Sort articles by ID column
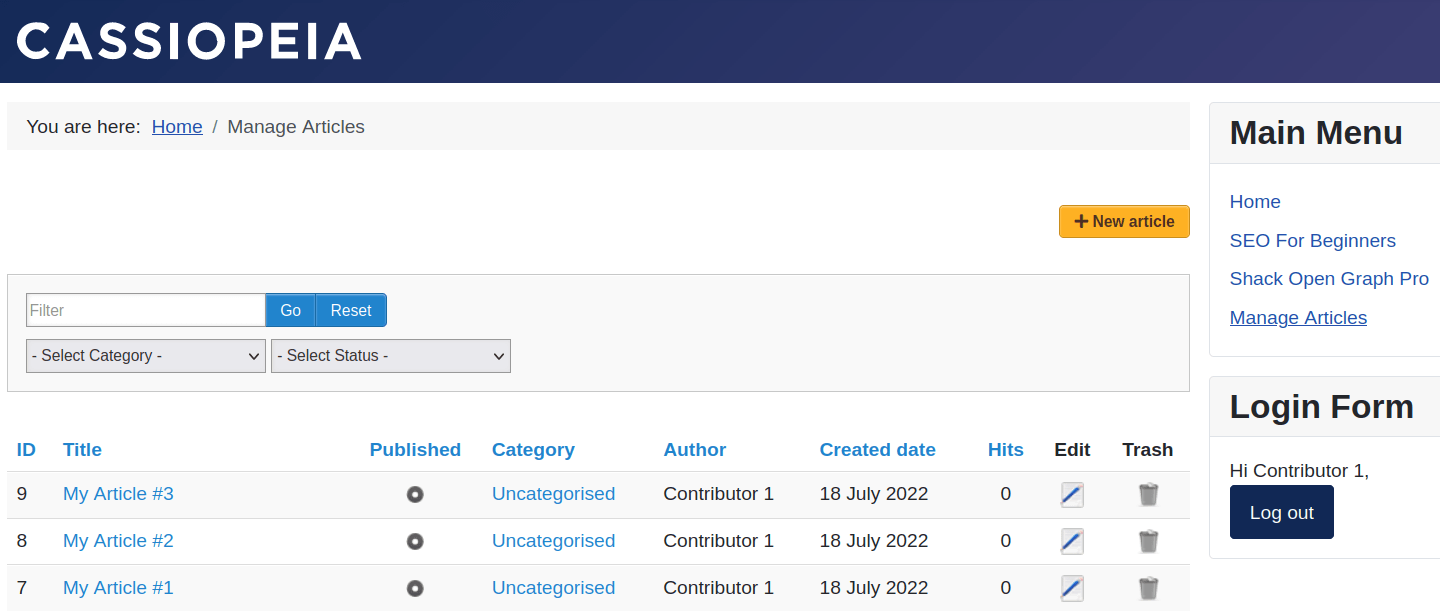Screen dimensions: 1440x614 click(26, 450)
